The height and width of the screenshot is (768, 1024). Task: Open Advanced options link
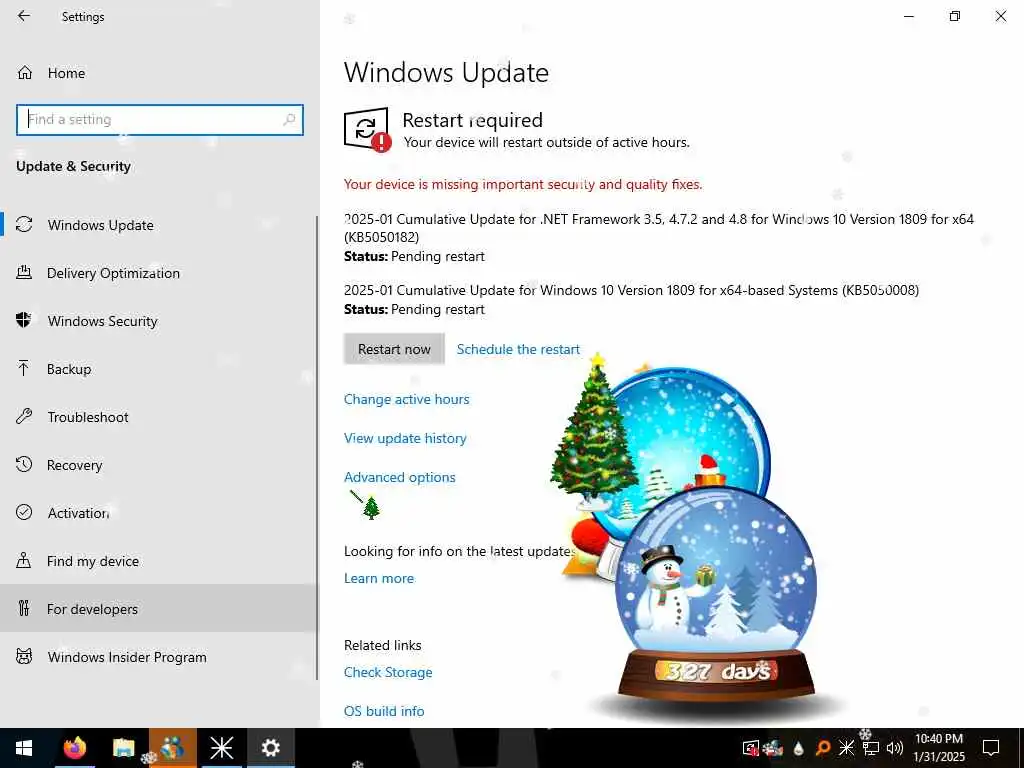click(x=400, y=477)
